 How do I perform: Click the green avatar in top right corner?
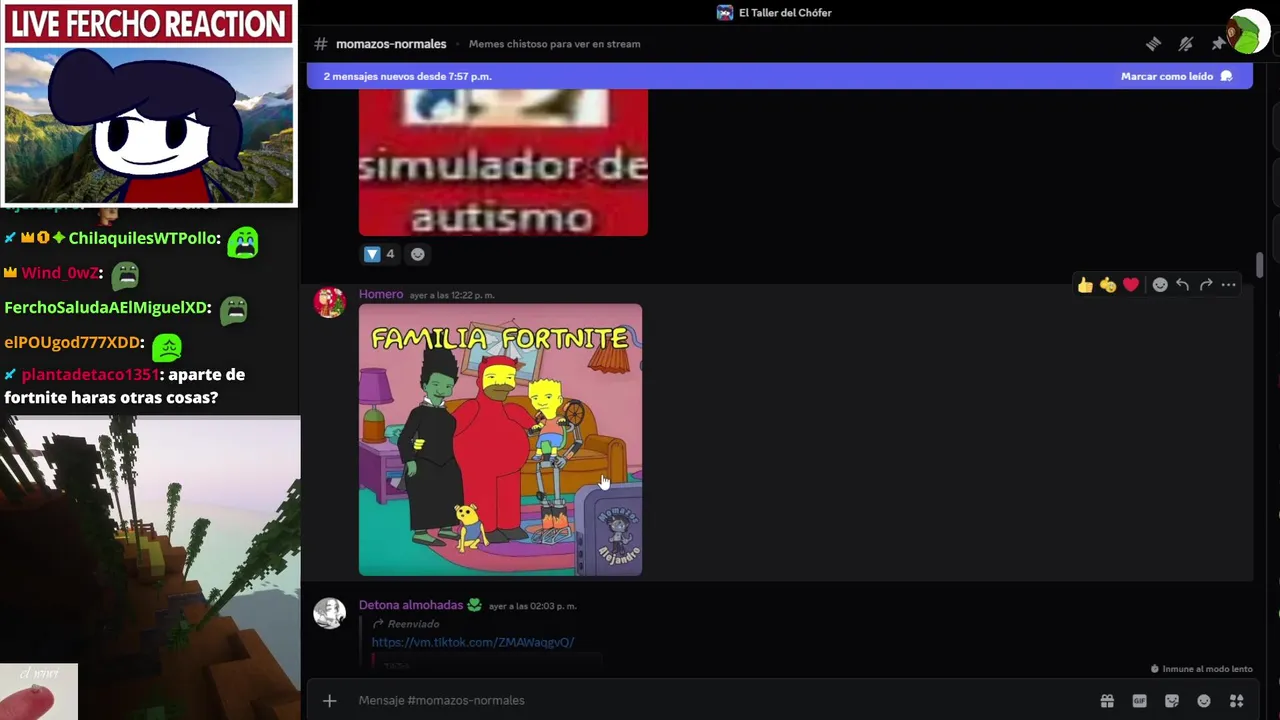tap(1249, 32)
